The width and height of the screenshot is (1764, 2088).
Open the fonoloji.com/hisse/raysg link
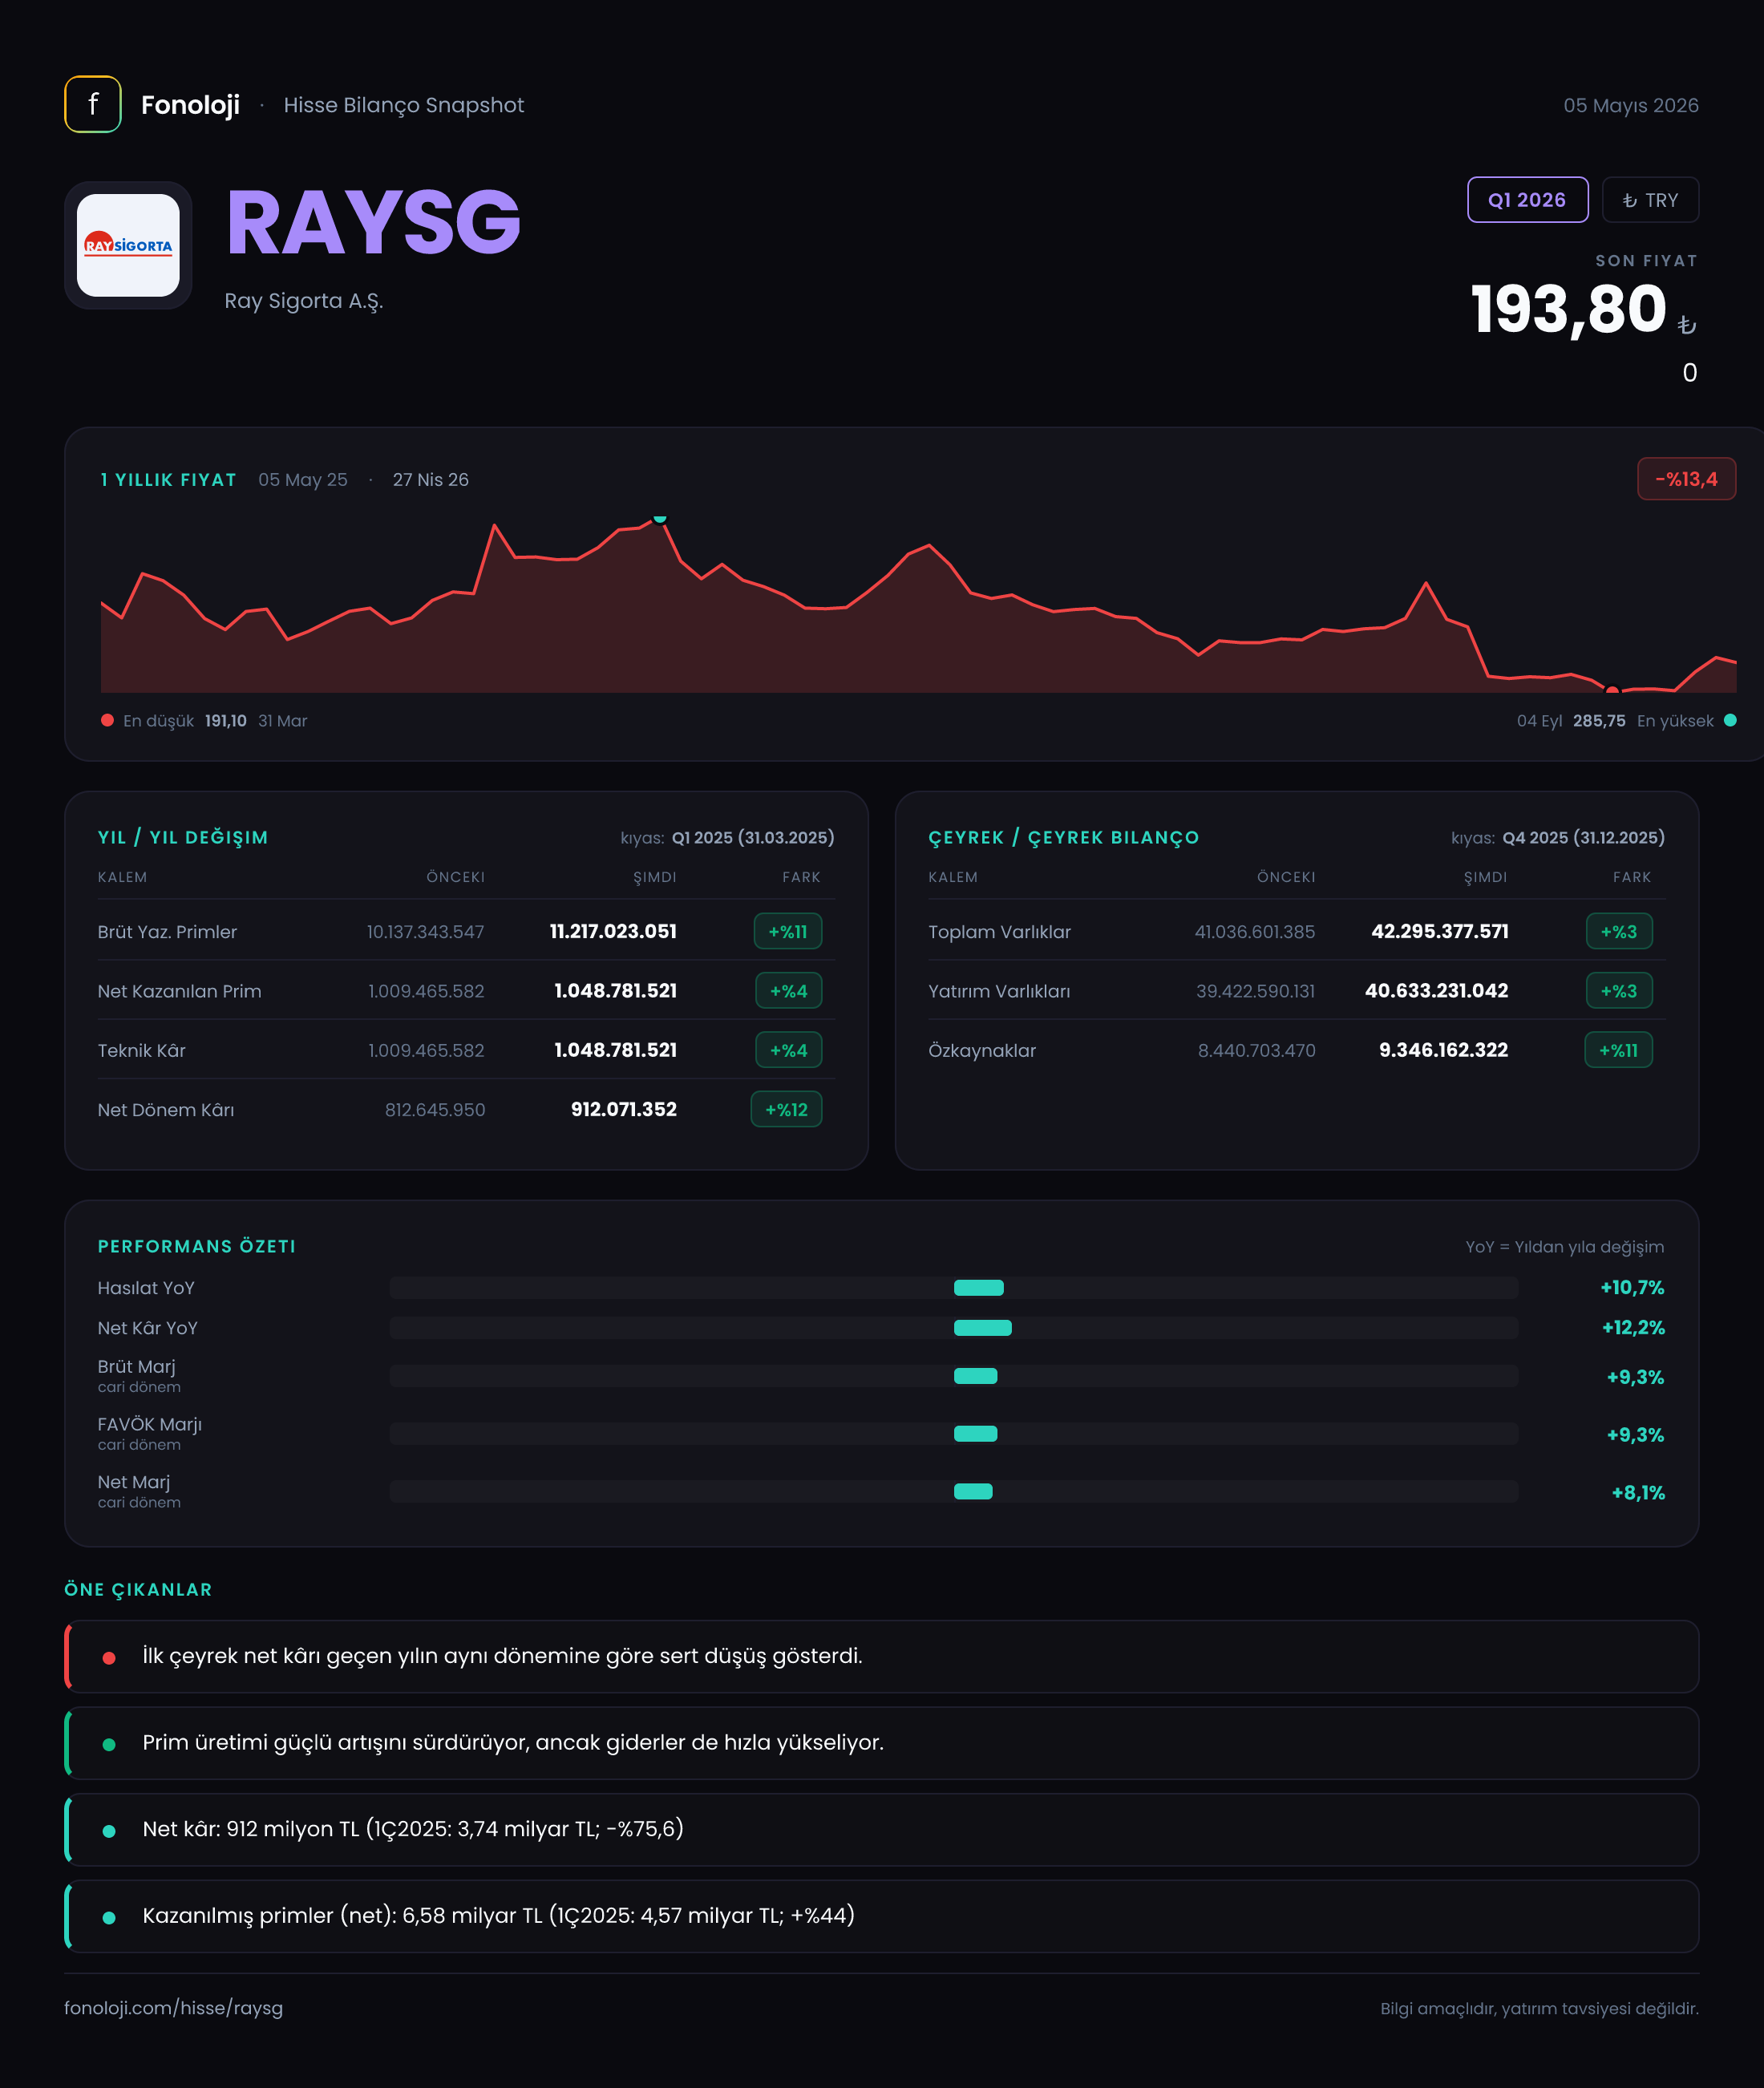173,2008
